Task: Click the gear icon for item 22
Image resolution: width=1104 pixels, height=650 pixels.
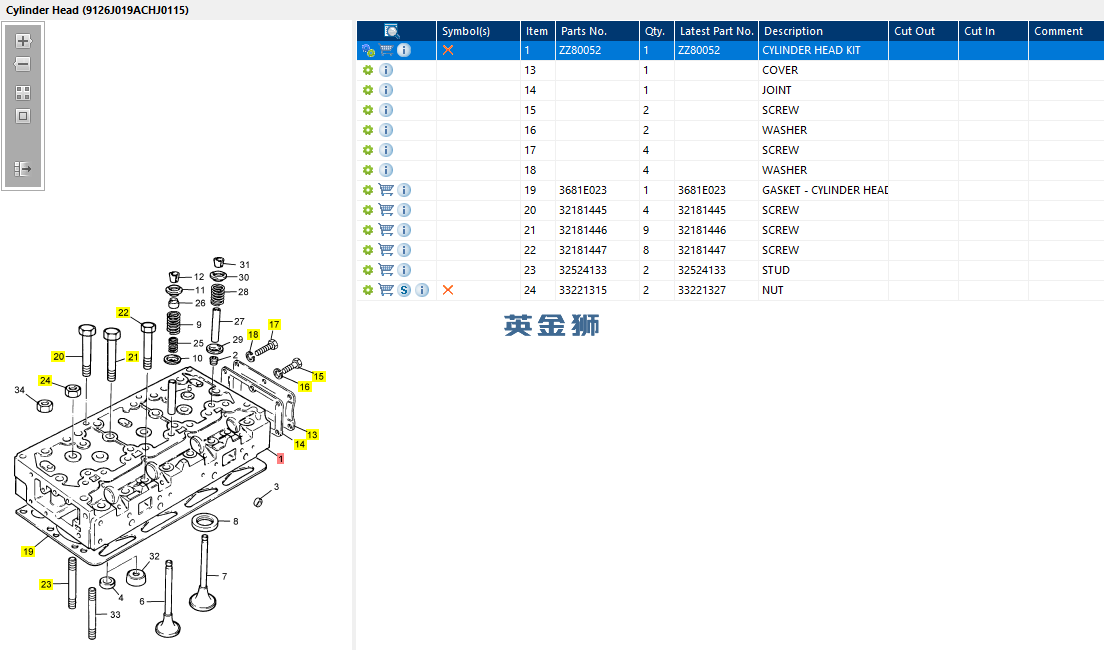Action: tap(368, 250)
